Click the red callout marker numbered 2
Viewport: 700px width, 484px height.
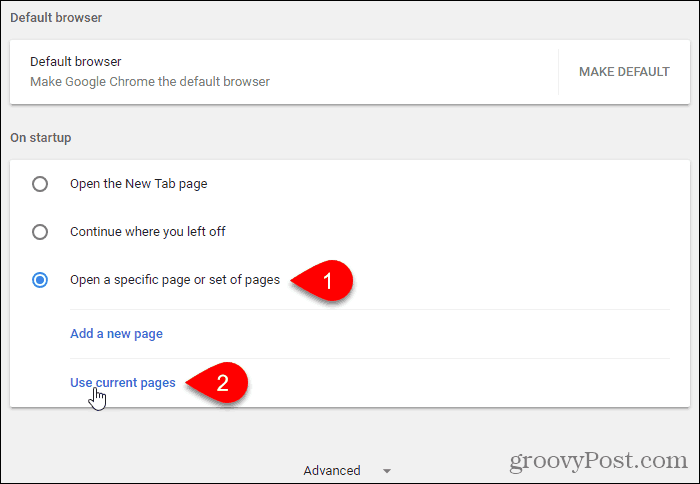[x=217, y=383]
